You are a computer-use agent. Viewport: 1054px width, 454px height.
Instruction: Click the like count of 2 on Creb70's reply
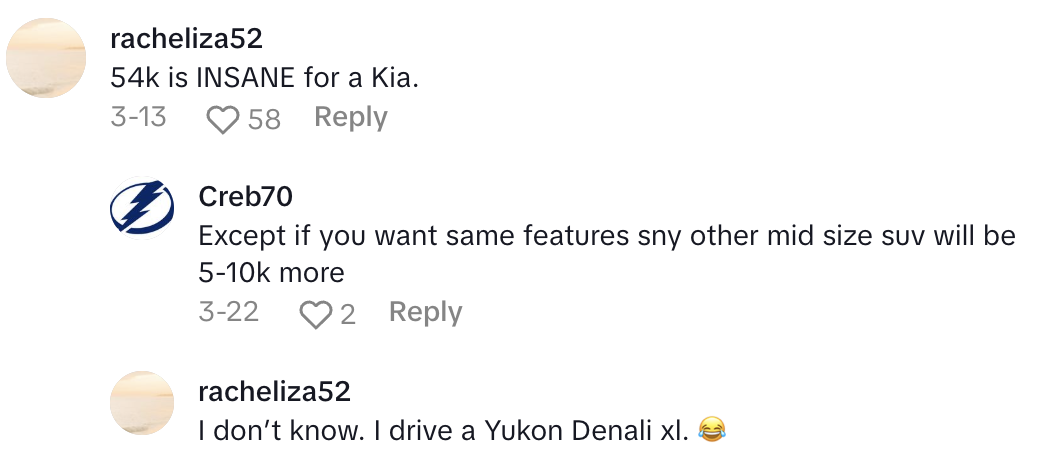348,315
